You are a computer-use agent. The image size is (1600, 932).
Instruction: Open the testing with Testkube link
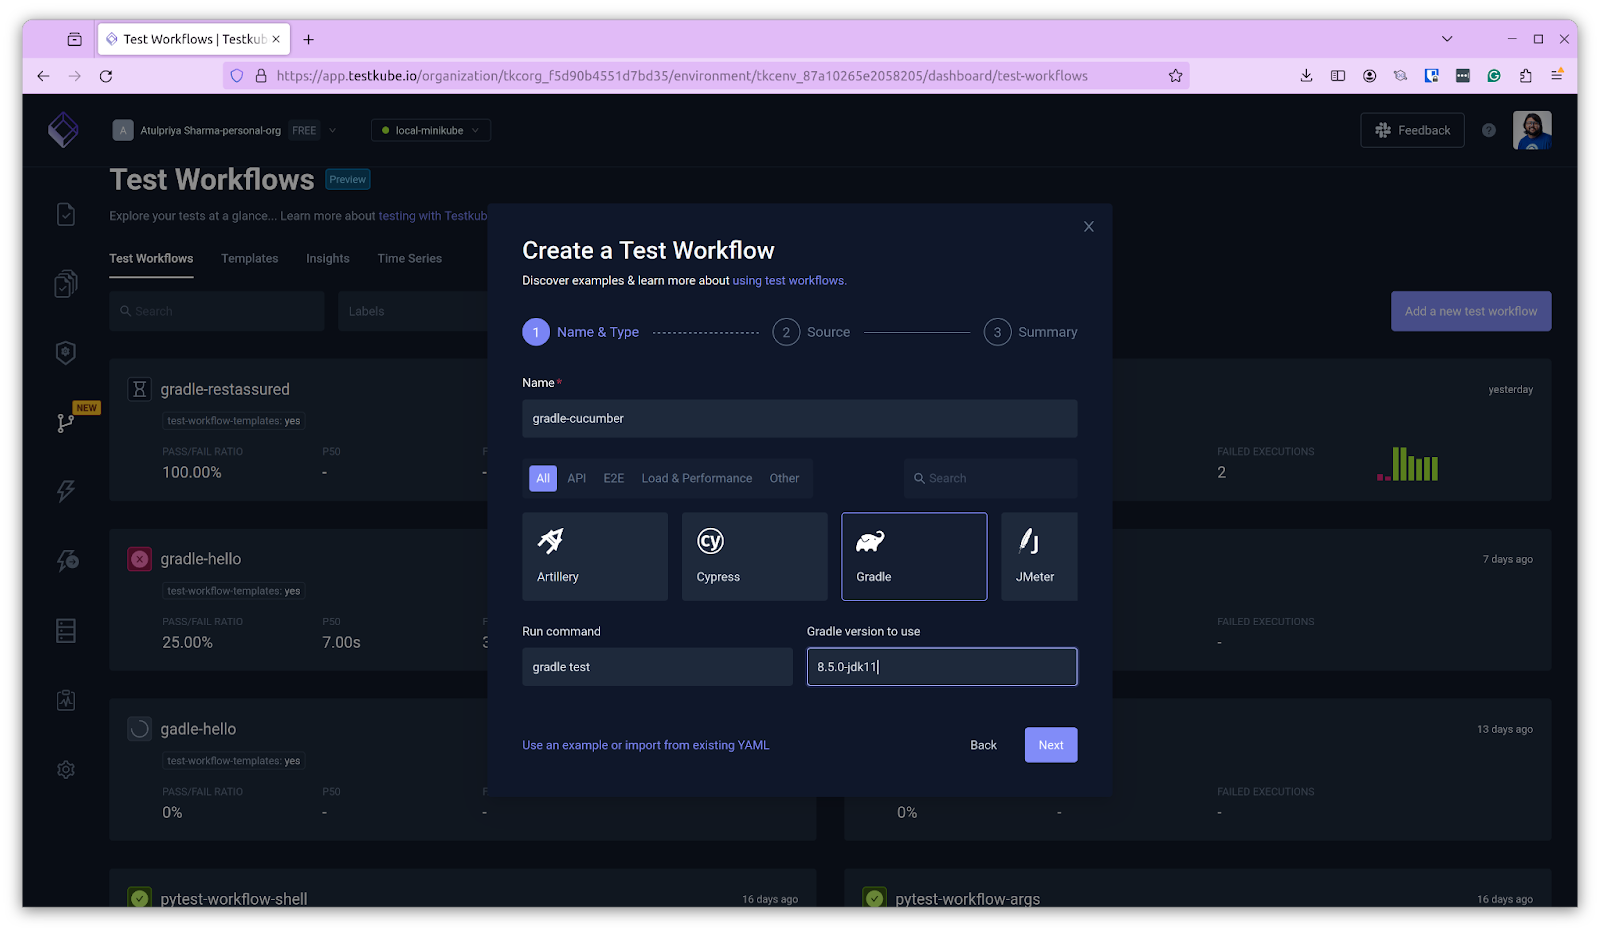[433, 216]
